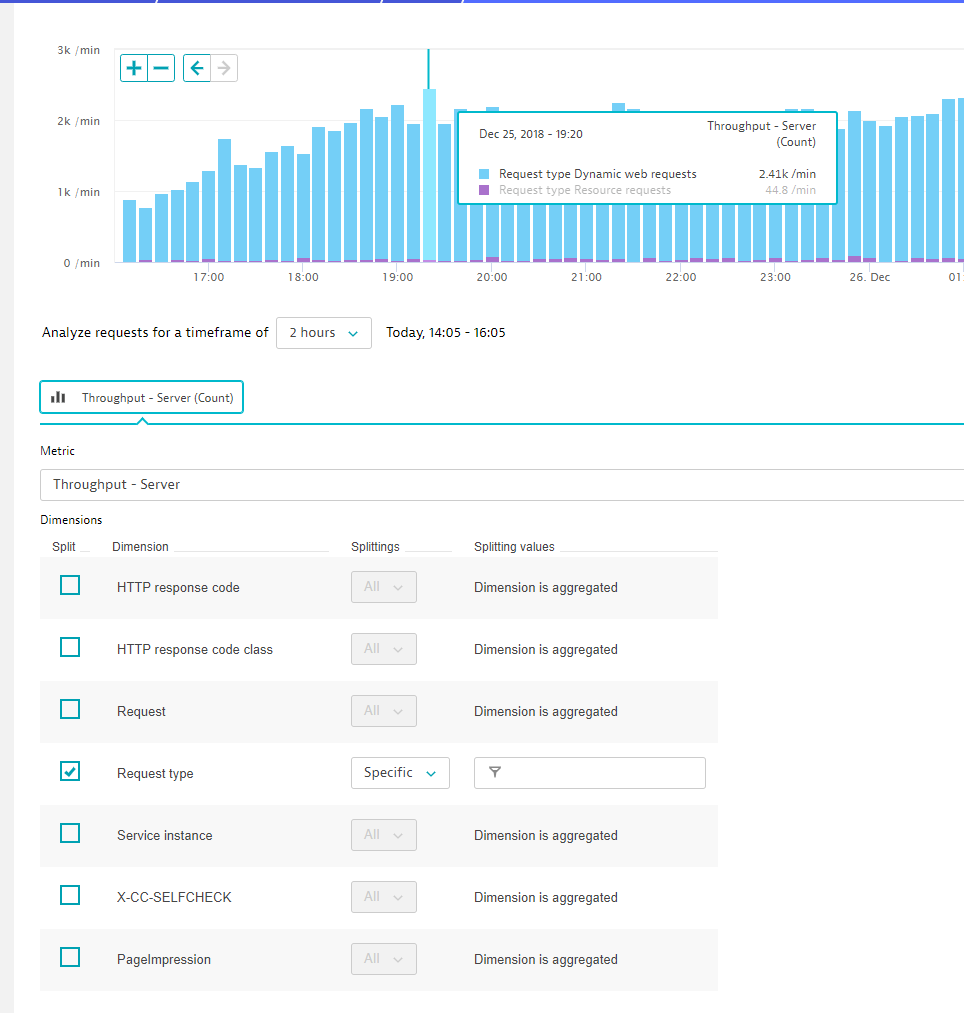Open the Throughput - Server metric dropdown

(500, 485)
